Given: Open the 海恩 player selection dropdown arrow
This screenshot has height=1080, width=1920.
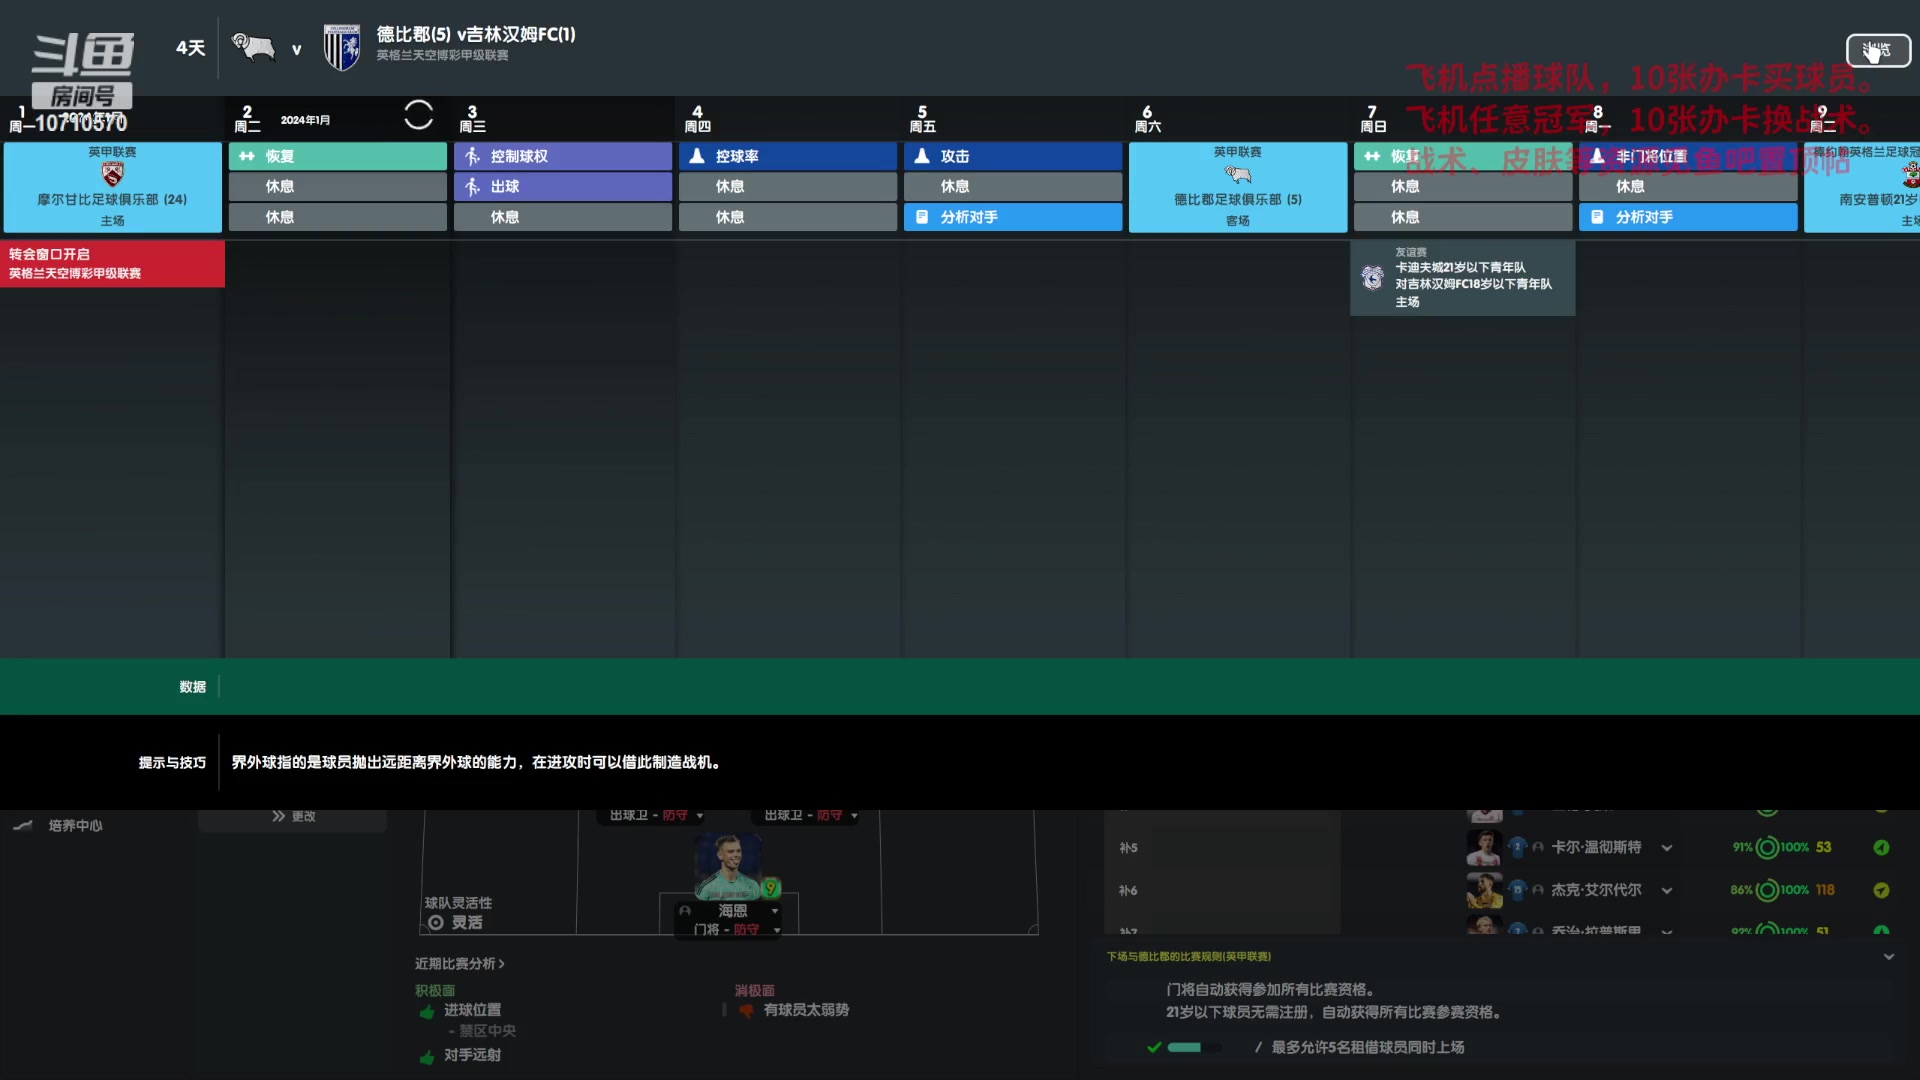Looking at the screenshot, I should (775, 911).
